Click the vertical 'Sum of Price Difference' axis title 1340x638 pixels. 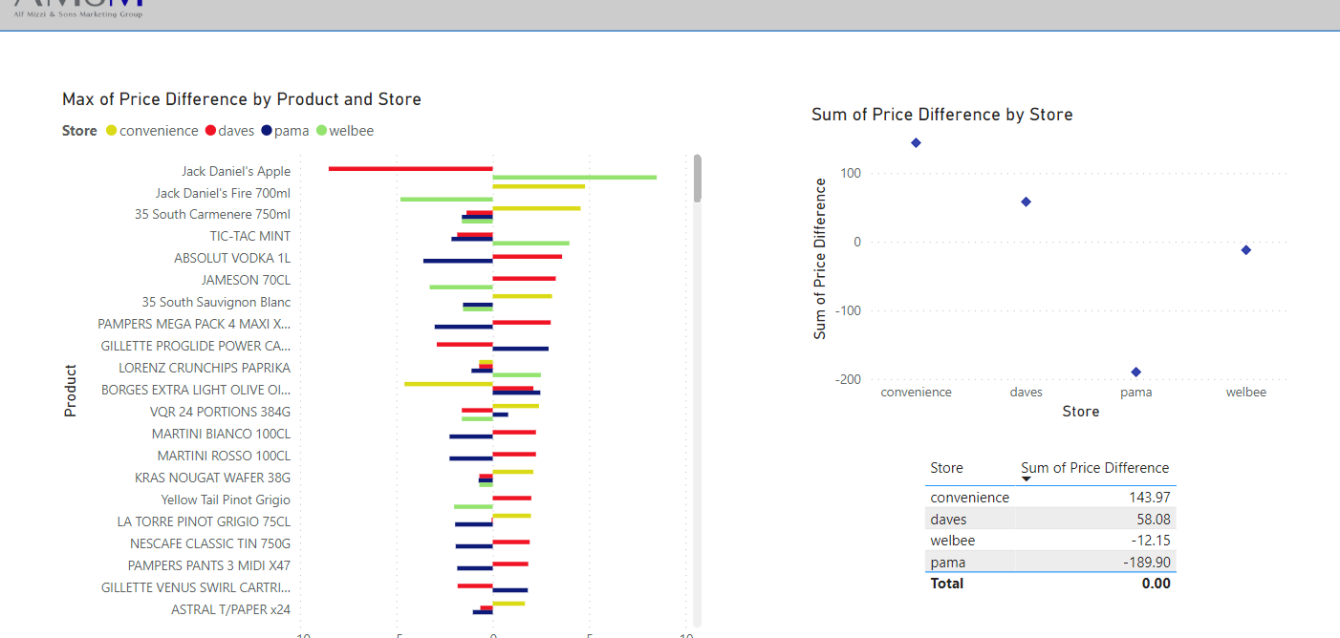click(820, 259)
